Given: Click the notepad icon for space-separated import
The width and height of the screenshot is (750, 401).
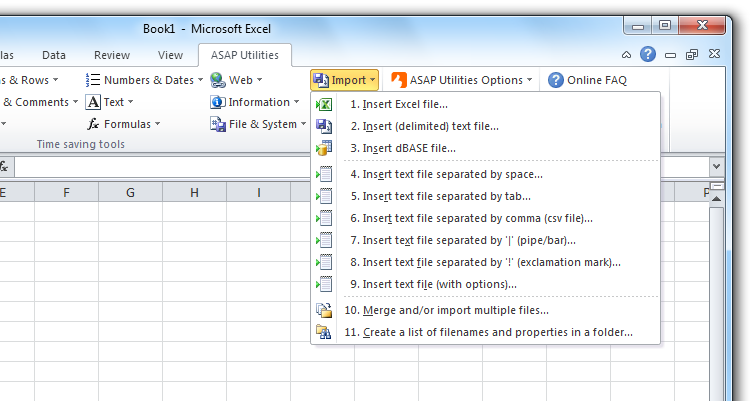Looking at the screenshot, I should click(x=324, y=174).
